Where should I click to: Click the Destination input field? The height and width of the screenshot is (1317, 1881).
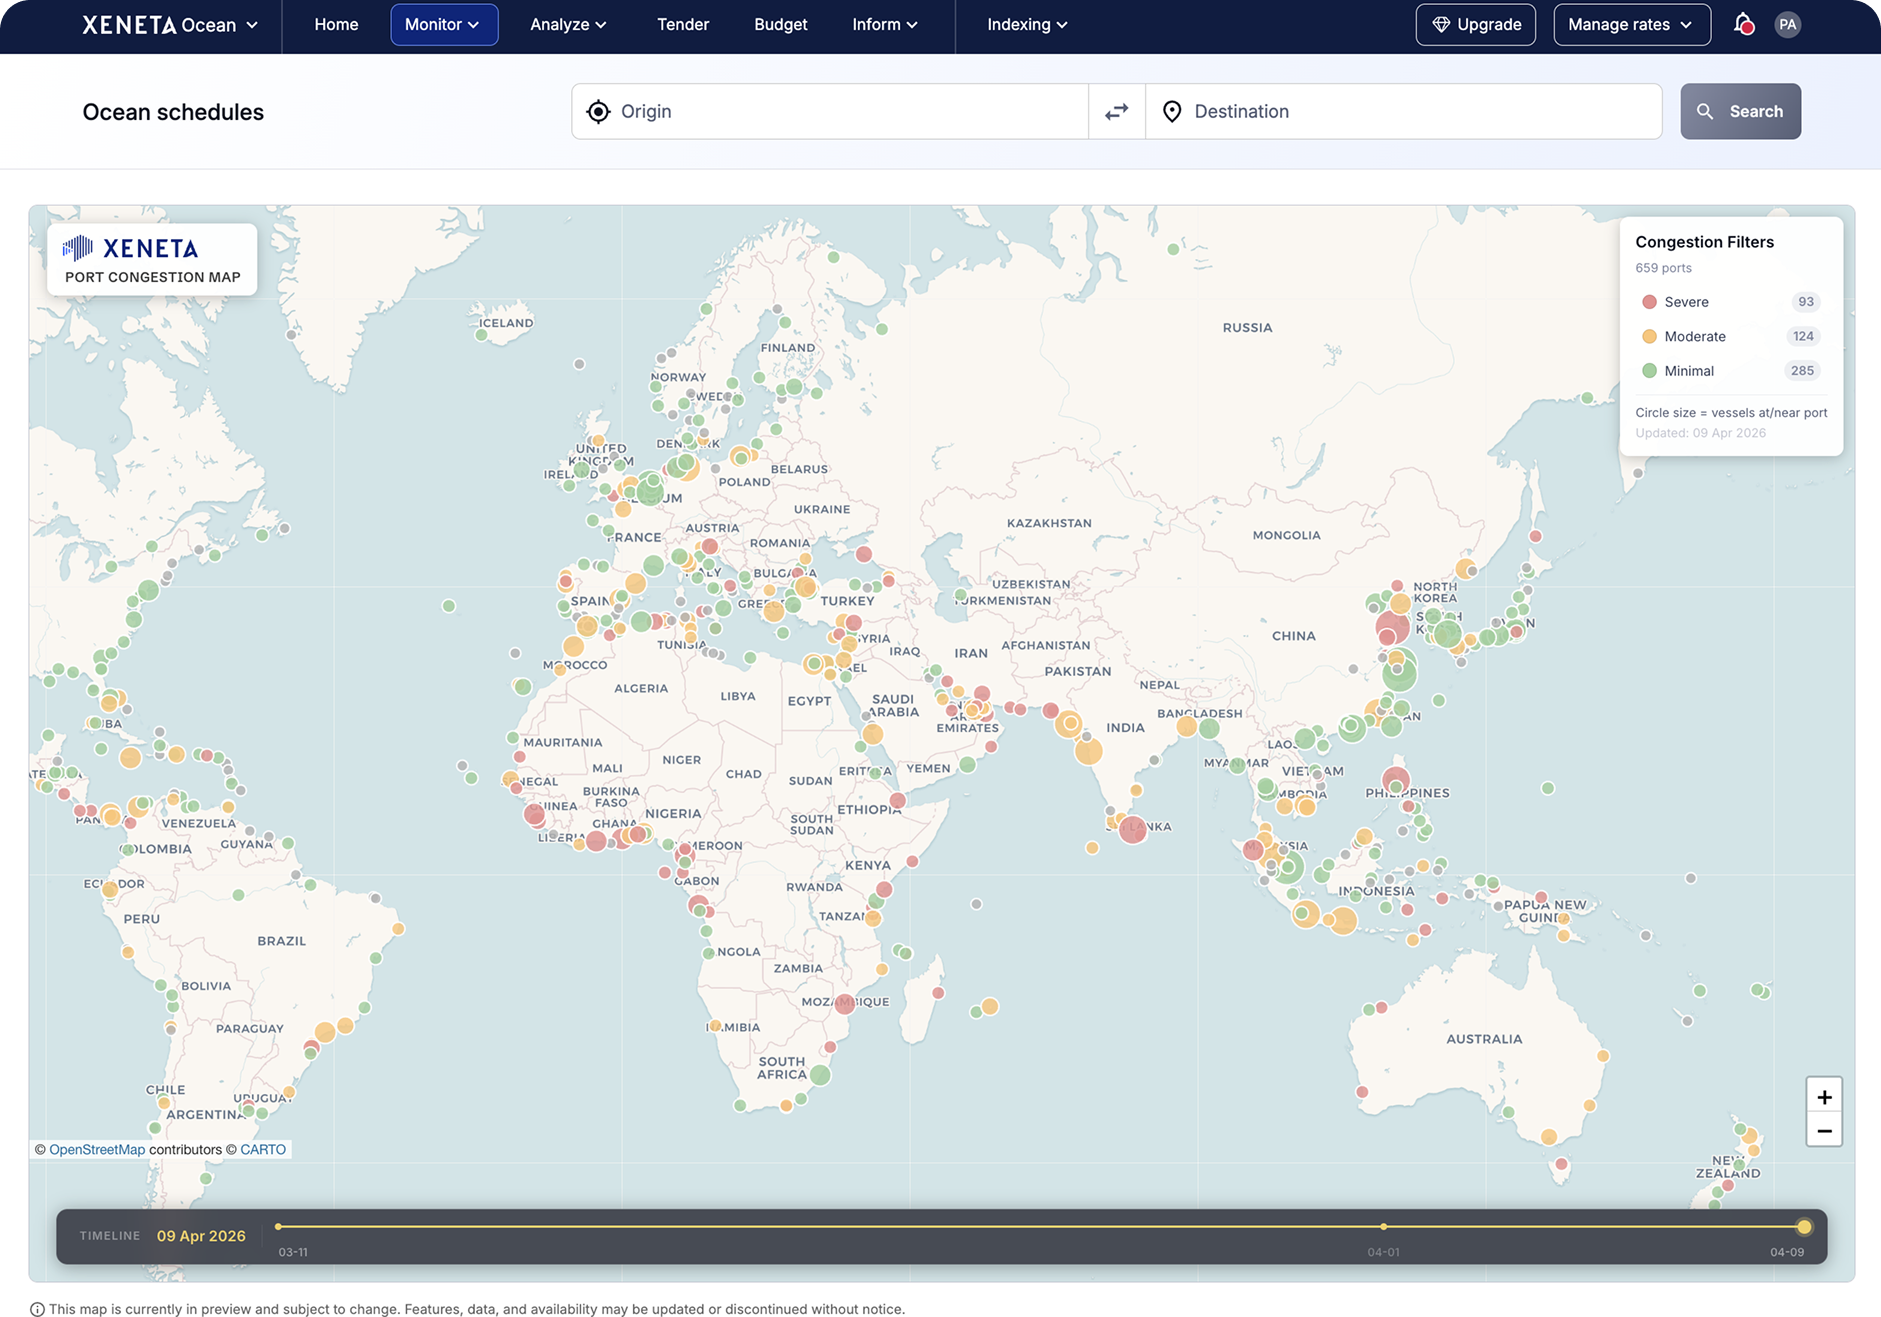(x=1404, y=111)
